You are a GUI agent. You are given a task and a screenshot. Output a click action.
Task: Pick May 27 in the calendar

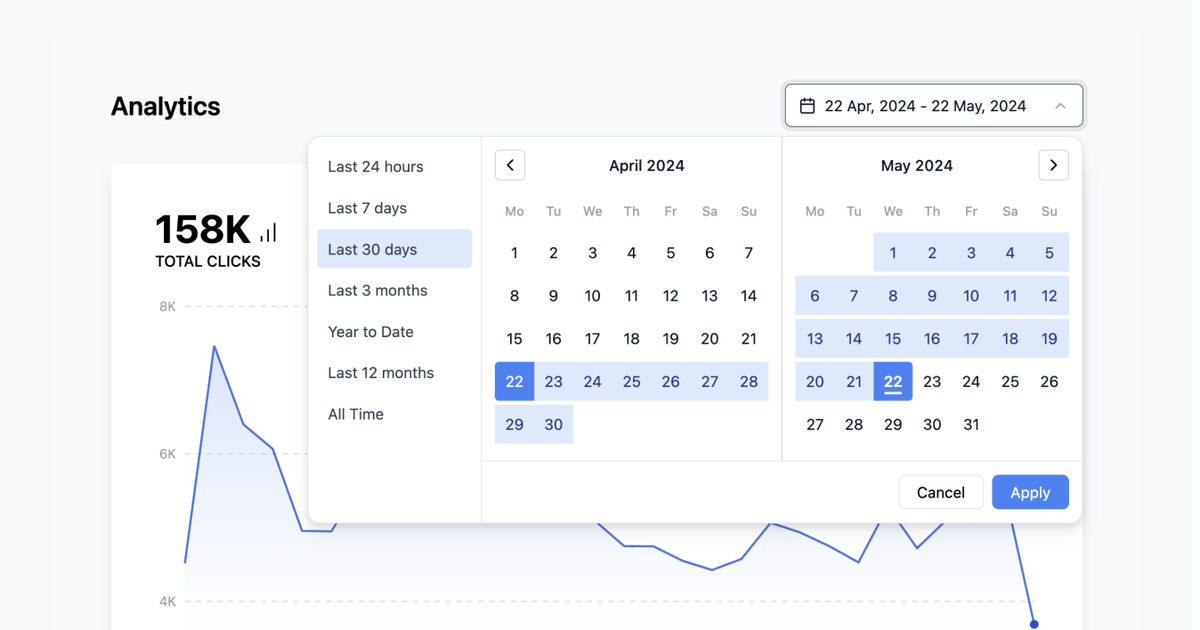tap(815, 424)
